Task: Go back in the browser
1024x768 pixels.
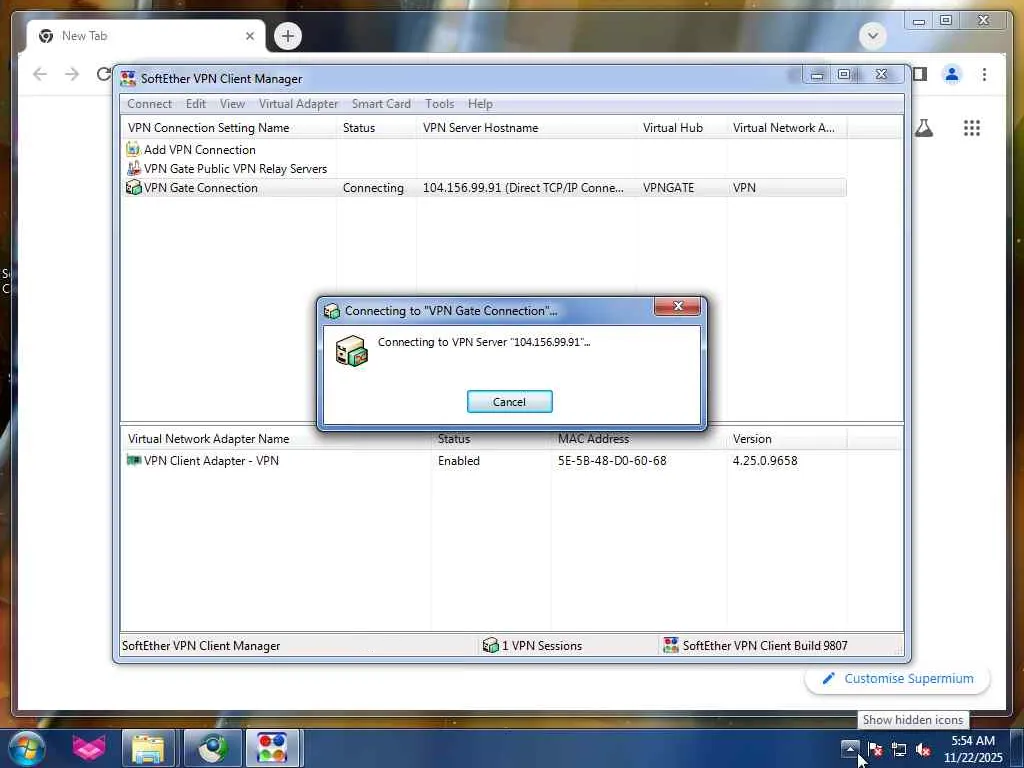Action: click(40, 74)
